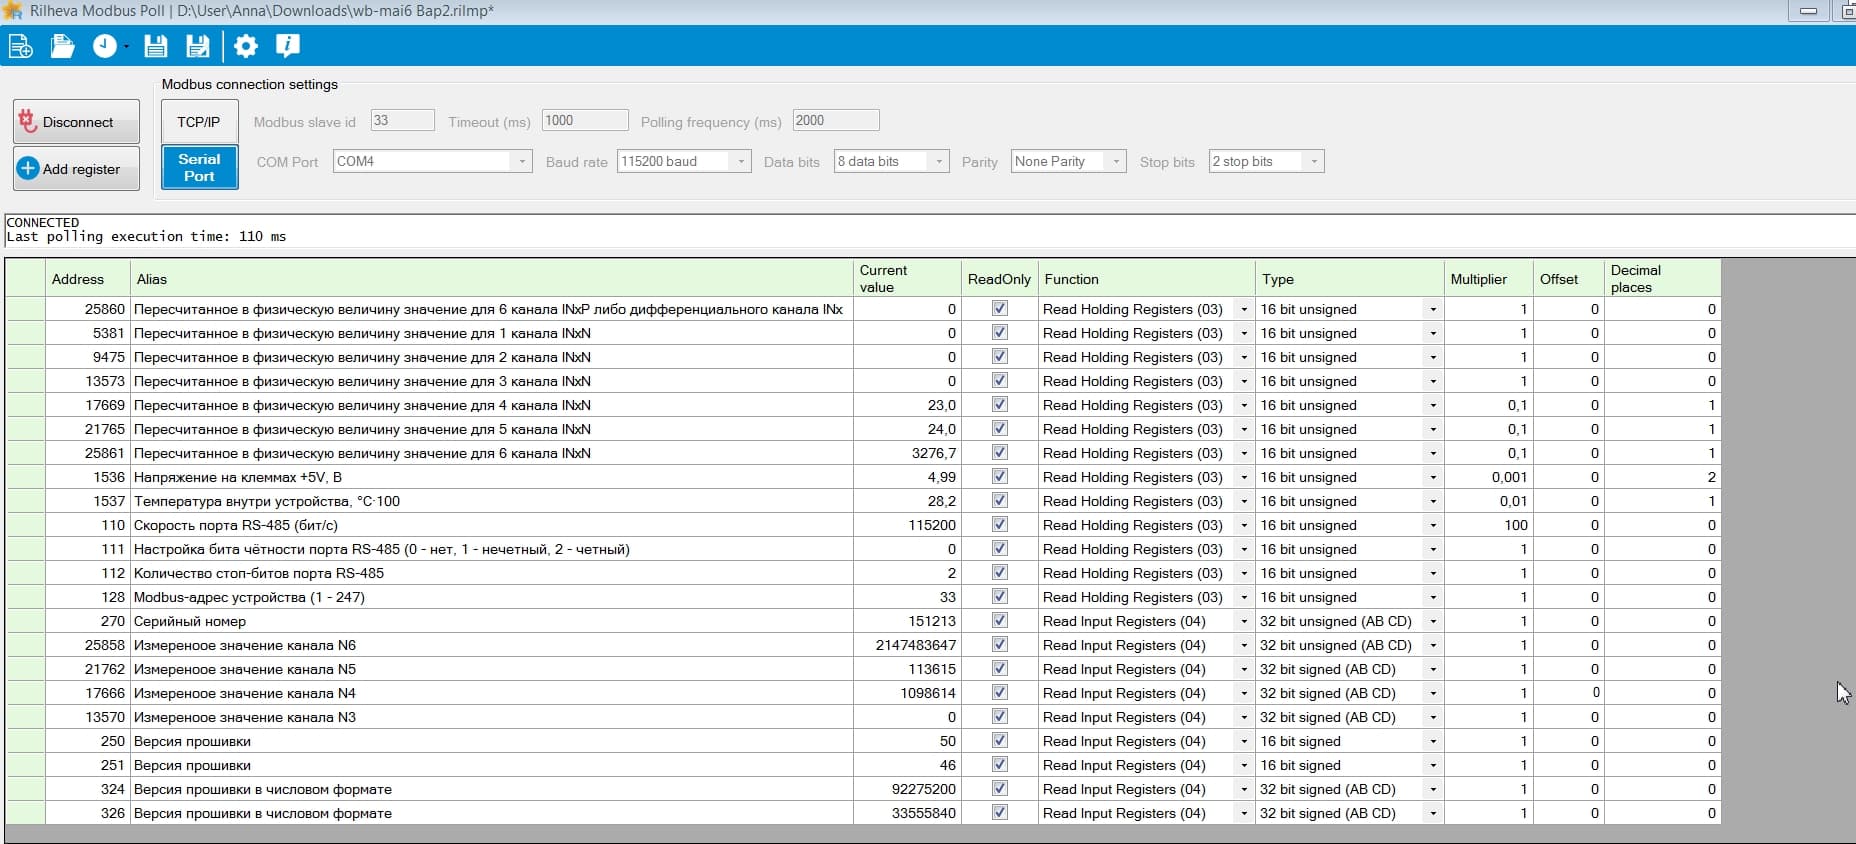Image resolution: width=1856 pixels, height=844 pixels.
Task: Click the Offset column header
Action: 1569,279
